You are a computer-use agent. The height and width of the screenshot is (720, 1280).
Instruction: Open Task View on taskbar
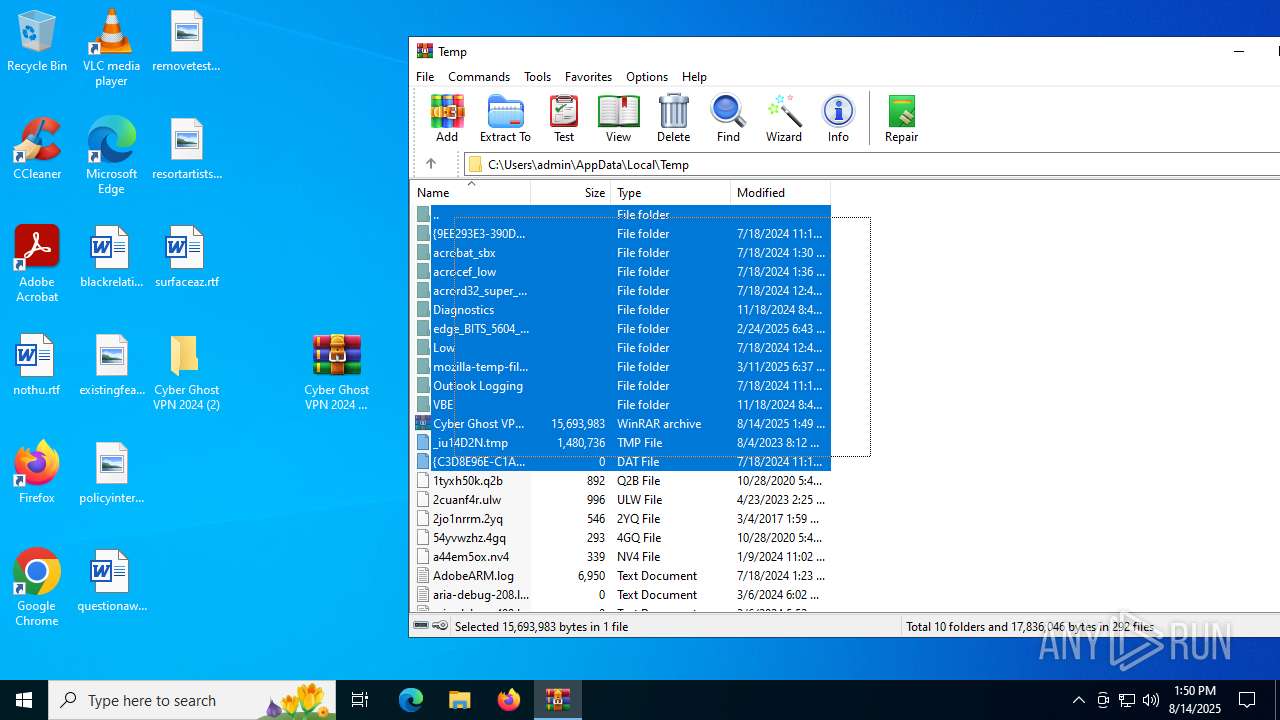[360, 700]
